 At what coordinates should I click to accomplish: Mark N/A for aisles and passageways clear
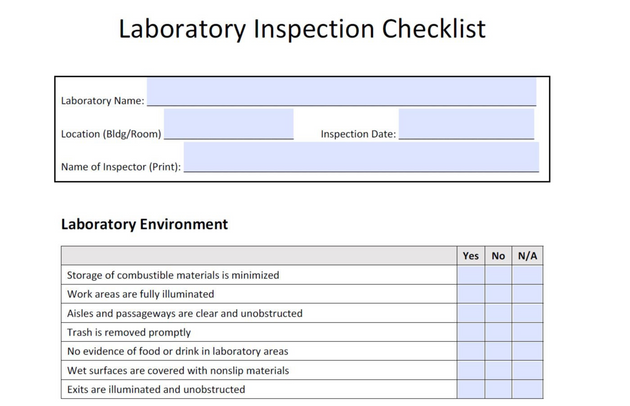pos(528,313)
